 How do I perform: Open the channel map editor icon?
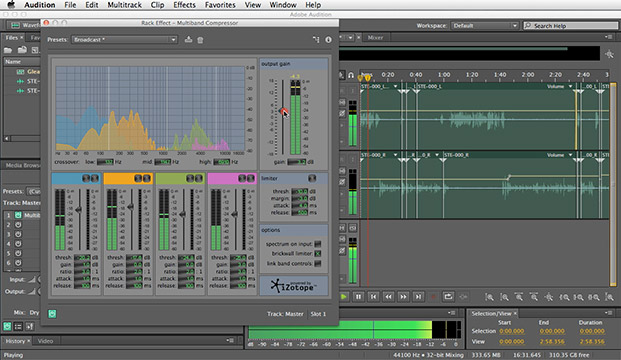(316, 40)
